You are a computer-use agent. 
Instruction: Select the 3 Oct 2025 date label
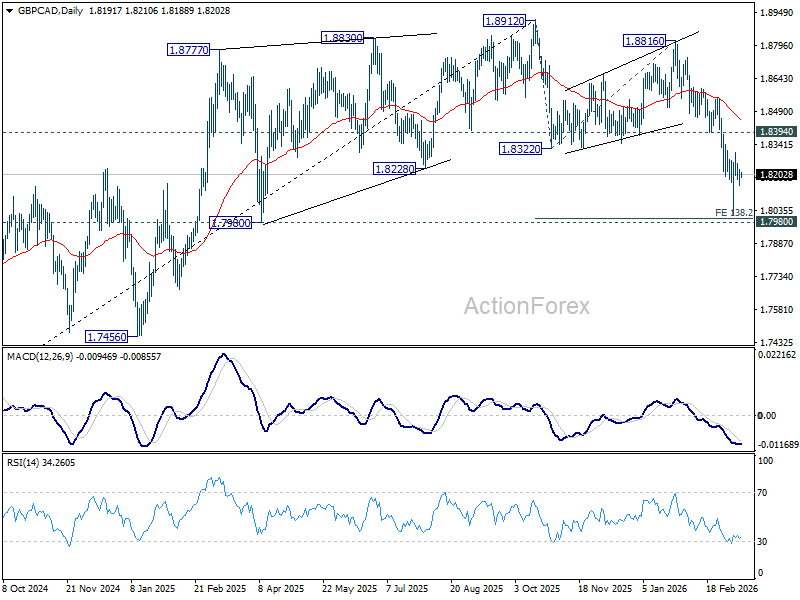pos(537,589)
